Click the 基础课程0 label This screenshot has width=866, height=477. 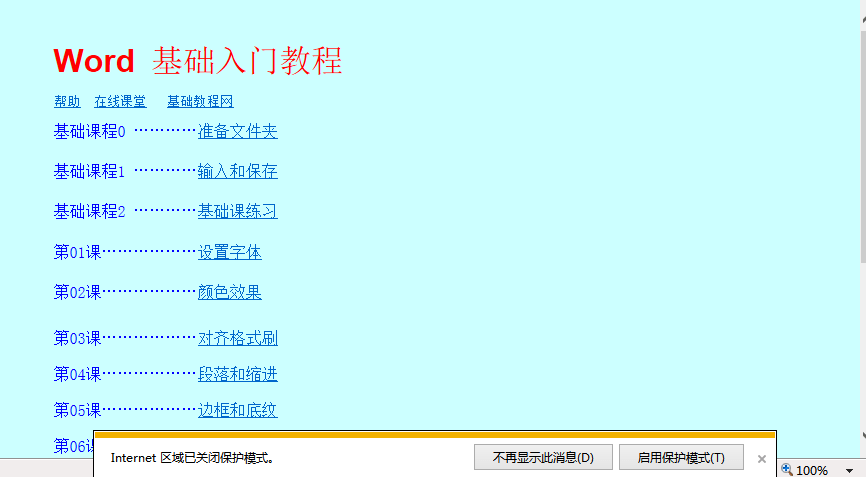[x=89, y=131]
